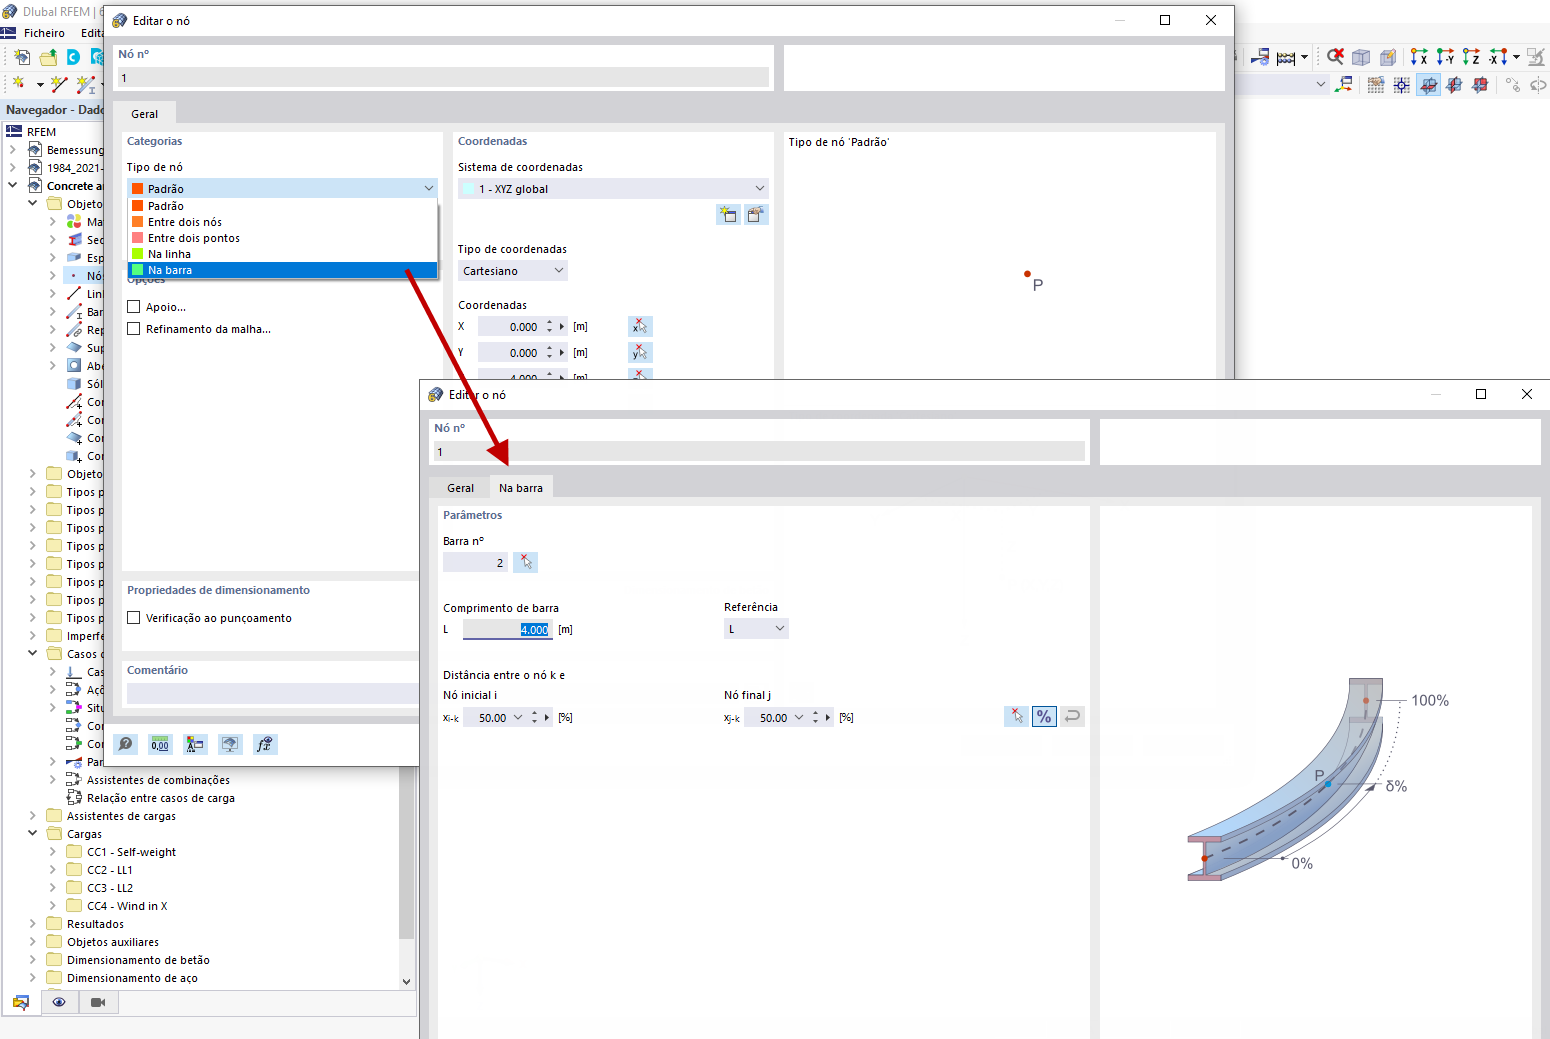Screen dimensions: 1550x1039
Task: Open the Tipo de nó dropdown
Action: point(283,188)
